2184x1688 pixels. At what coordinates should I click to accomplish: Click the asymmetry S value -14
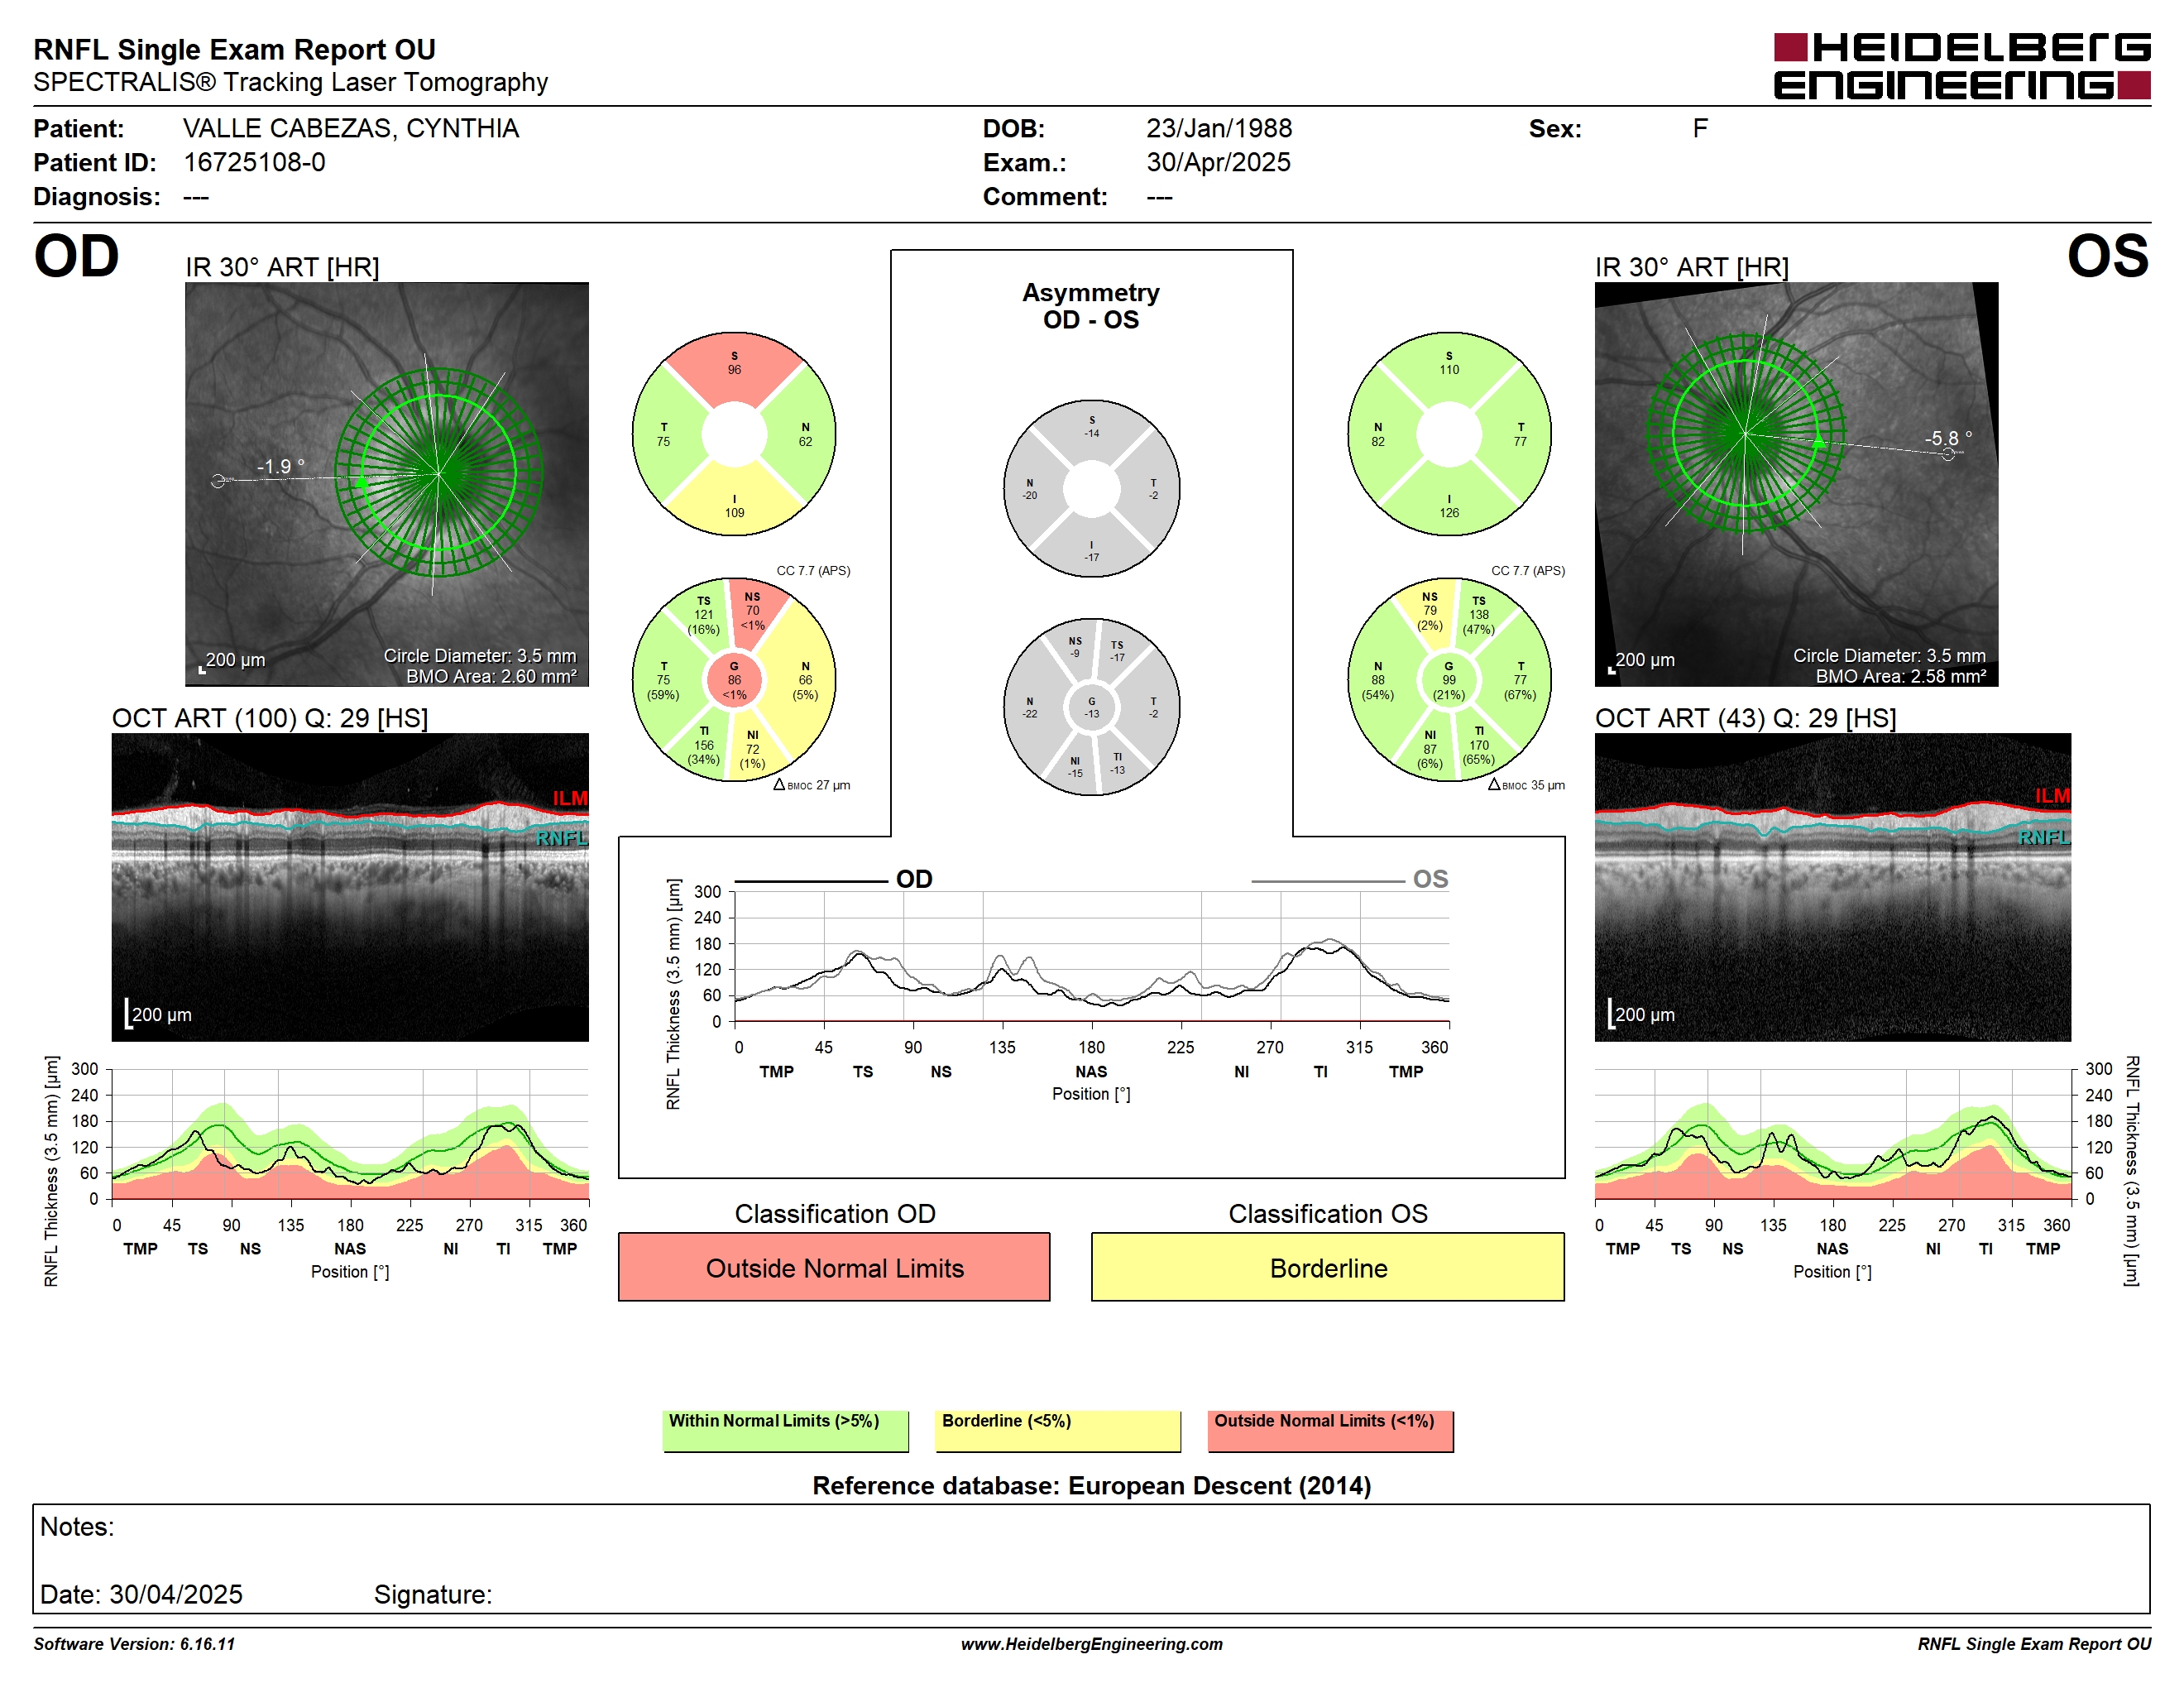pos(1092,433)
